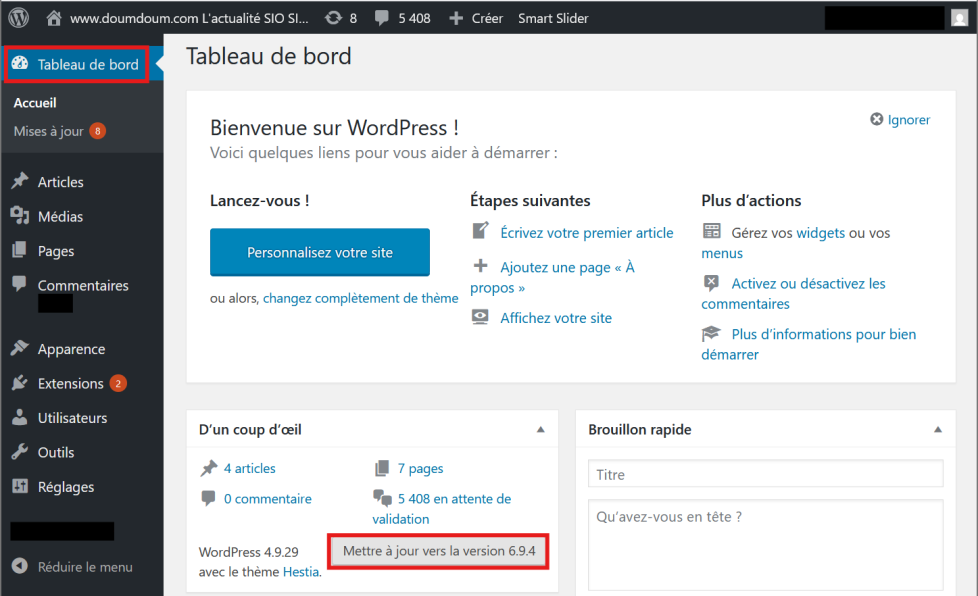978x596 pixels.
Task: Collapse the sidebar with Réduire le menu
Action: tap(72, 567)
